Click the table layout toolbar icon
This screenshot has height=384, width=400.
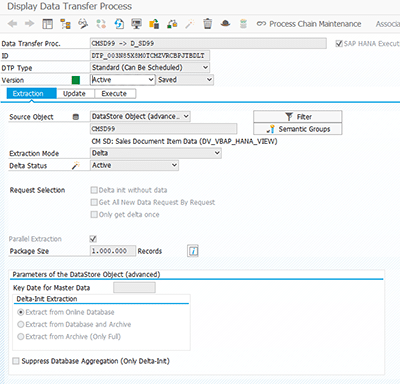coord(47,24)
